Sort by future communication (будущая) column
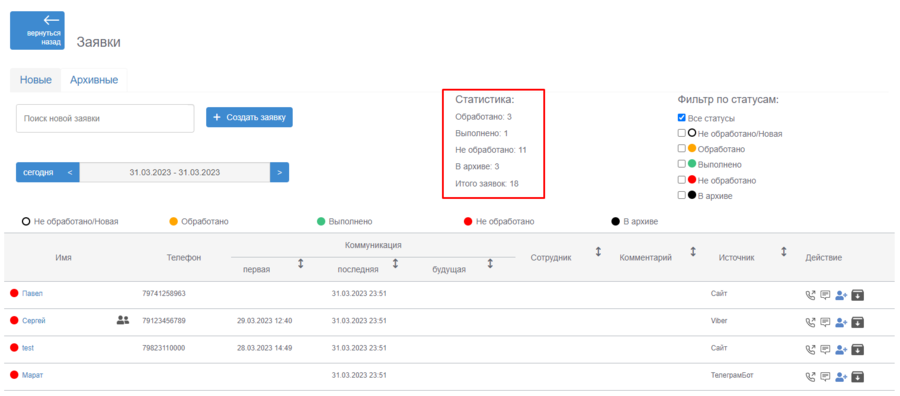 coord(490,264)
